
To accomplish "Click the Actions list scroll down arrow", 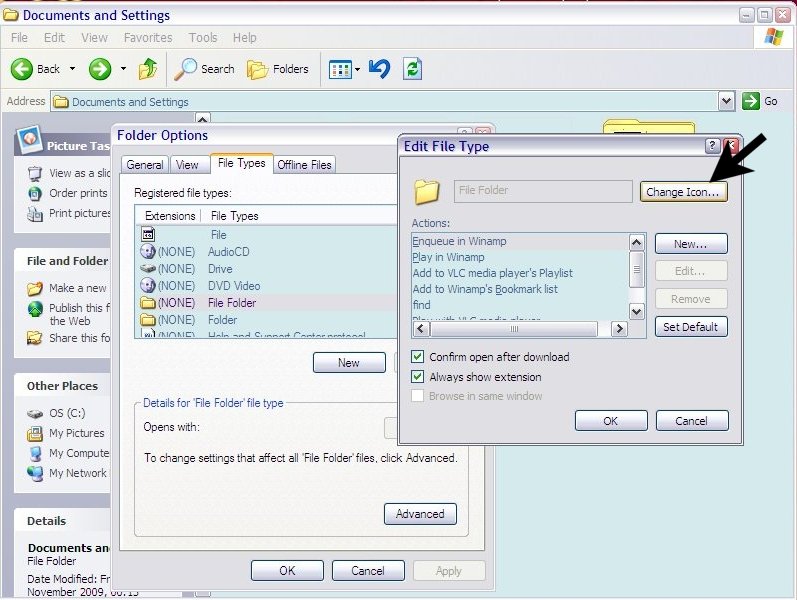I will coord(636,311).
